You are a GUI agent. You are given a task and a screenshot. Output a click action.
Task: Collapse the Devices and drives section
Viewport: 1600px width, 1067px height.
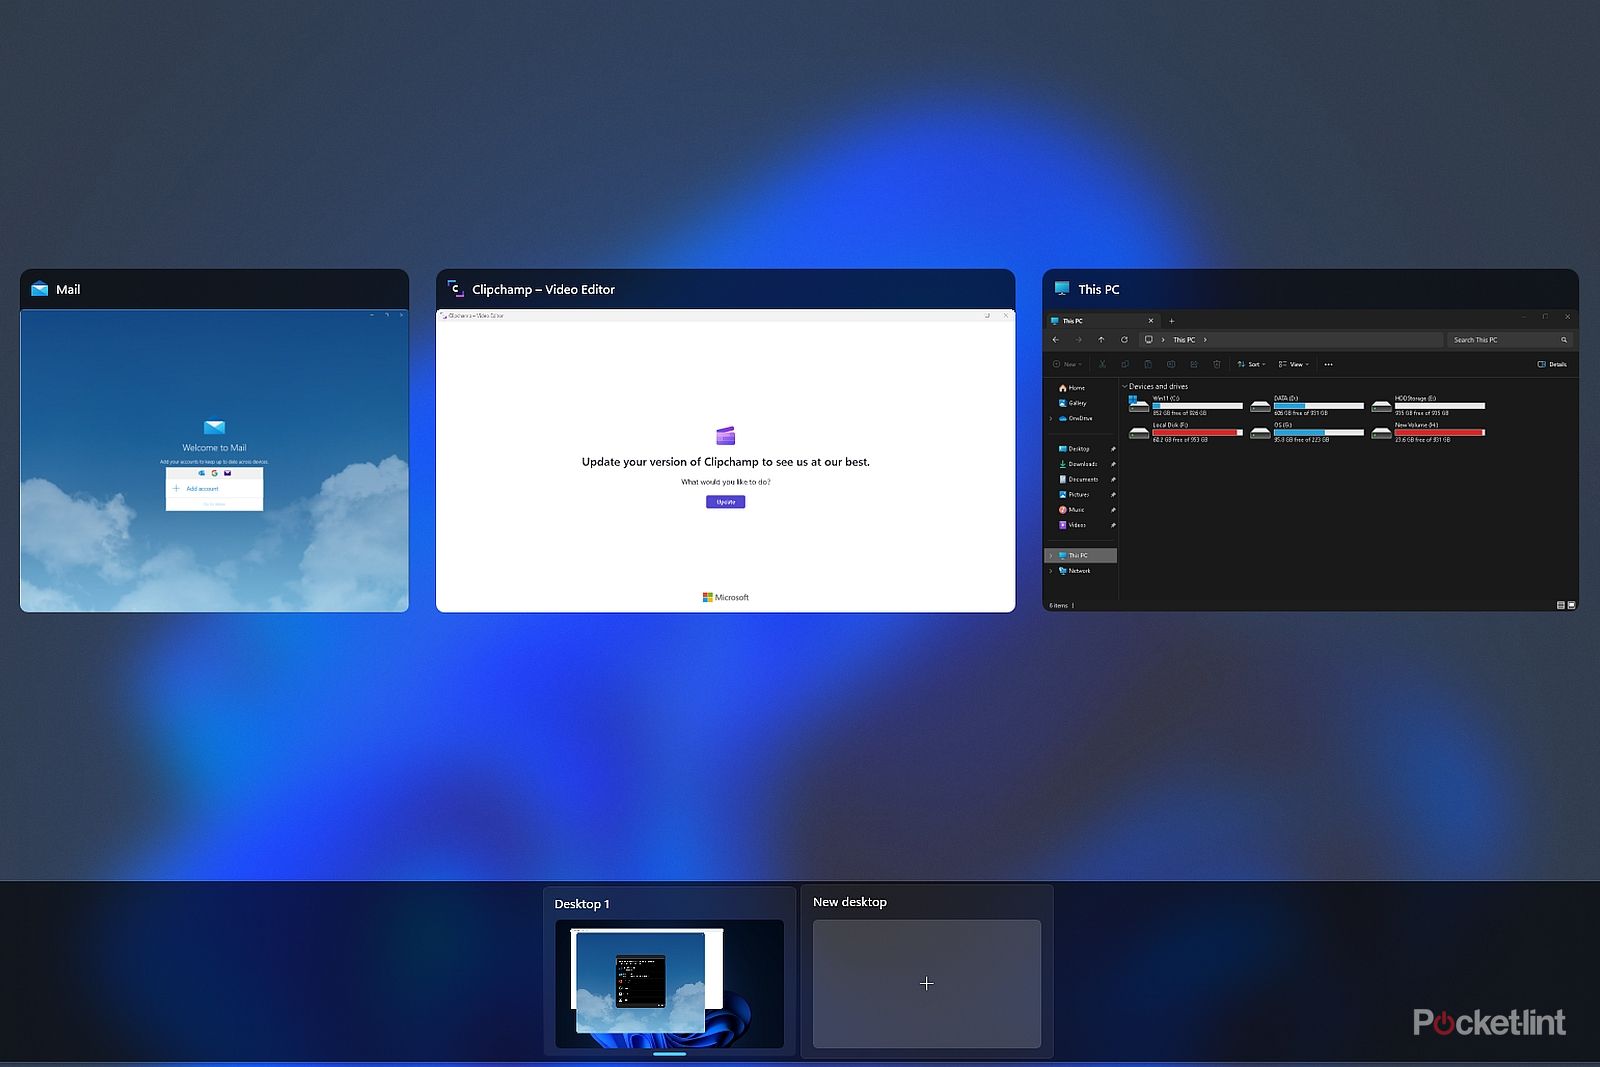pyautogui.click(x=1125, y=386)
